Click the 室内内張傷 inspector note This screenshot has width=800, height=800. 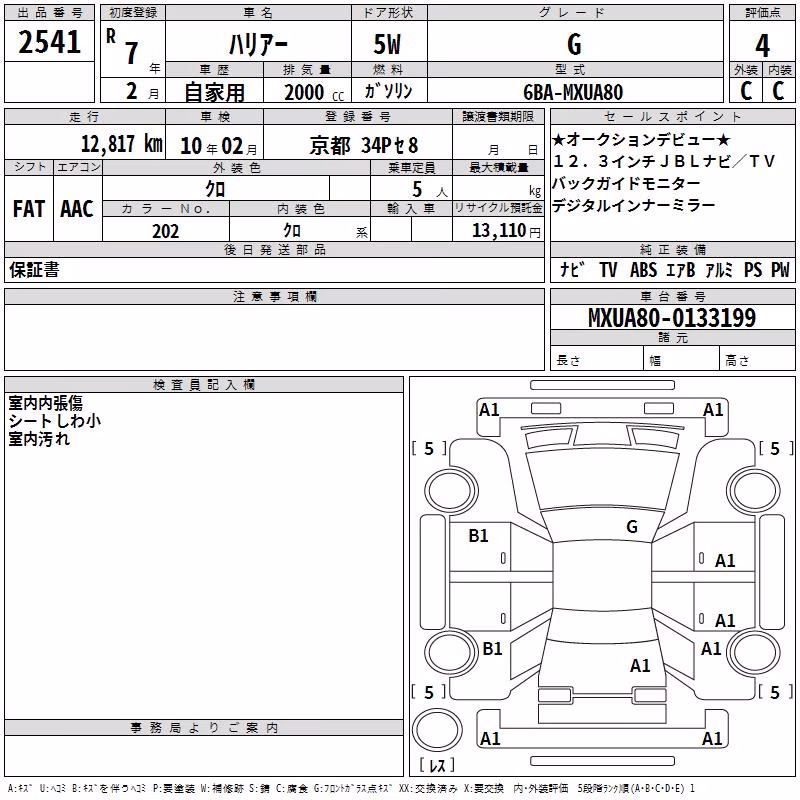point(45,403)
